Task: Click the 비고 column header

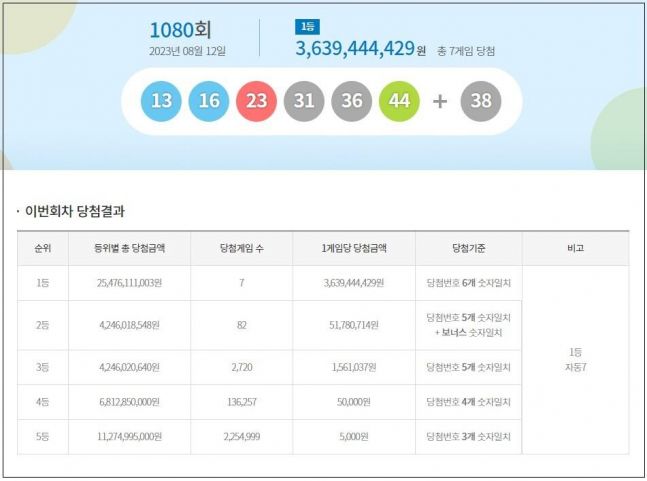Action: click(575, 248)
